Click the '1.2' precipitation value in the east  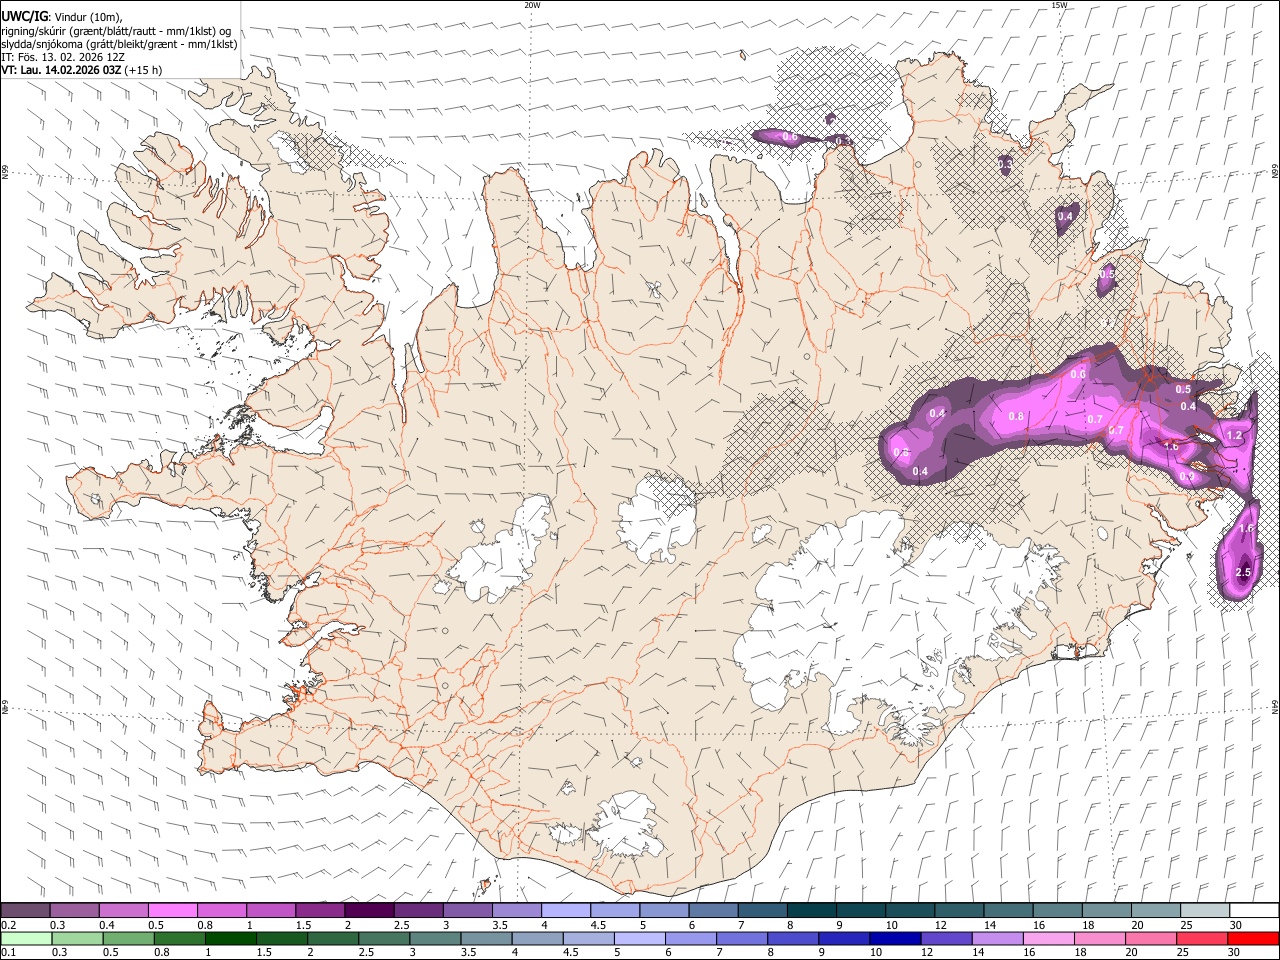point(1234,436)
